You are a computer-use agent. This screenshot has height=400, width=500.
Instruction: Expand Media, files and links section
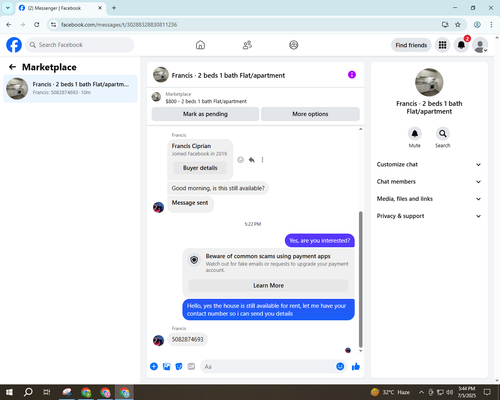click(429, 199)
